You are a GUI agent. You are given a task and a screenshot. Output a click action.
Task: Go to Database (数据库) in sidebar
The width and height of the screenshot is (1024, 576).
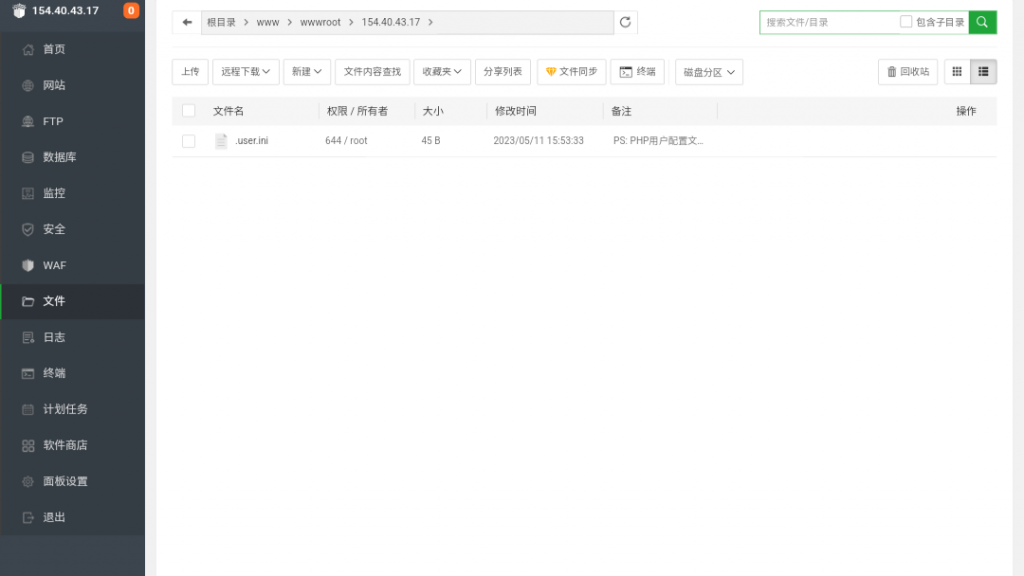(x=59, y=157)
